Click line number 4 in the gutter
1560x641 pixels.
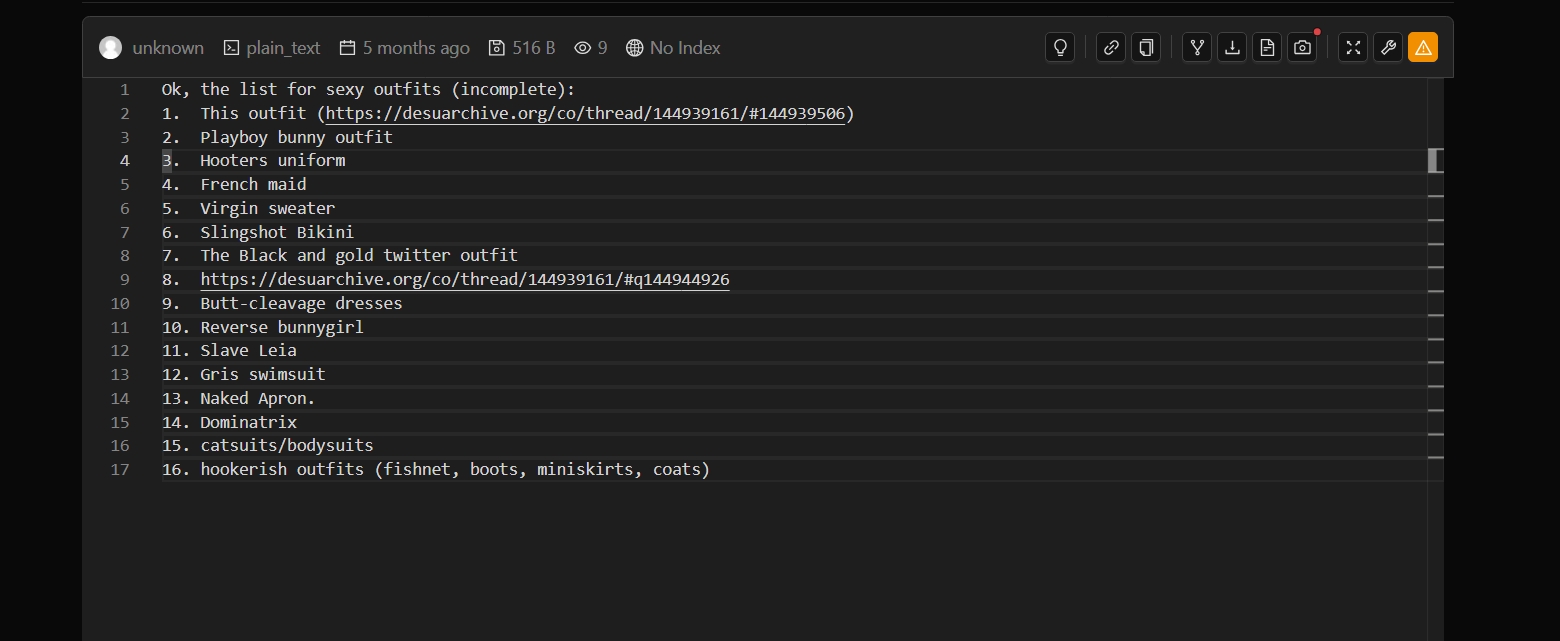[x=125, y=161]
